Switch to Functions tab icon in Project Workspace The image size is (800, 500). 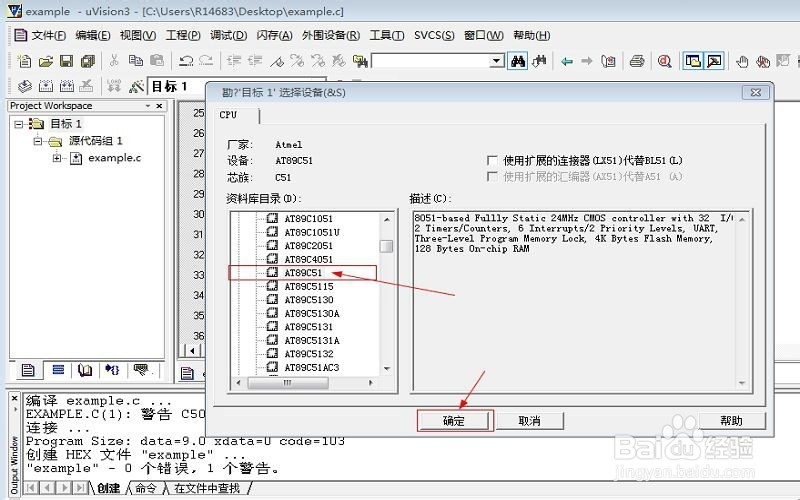tap(112, 369)
